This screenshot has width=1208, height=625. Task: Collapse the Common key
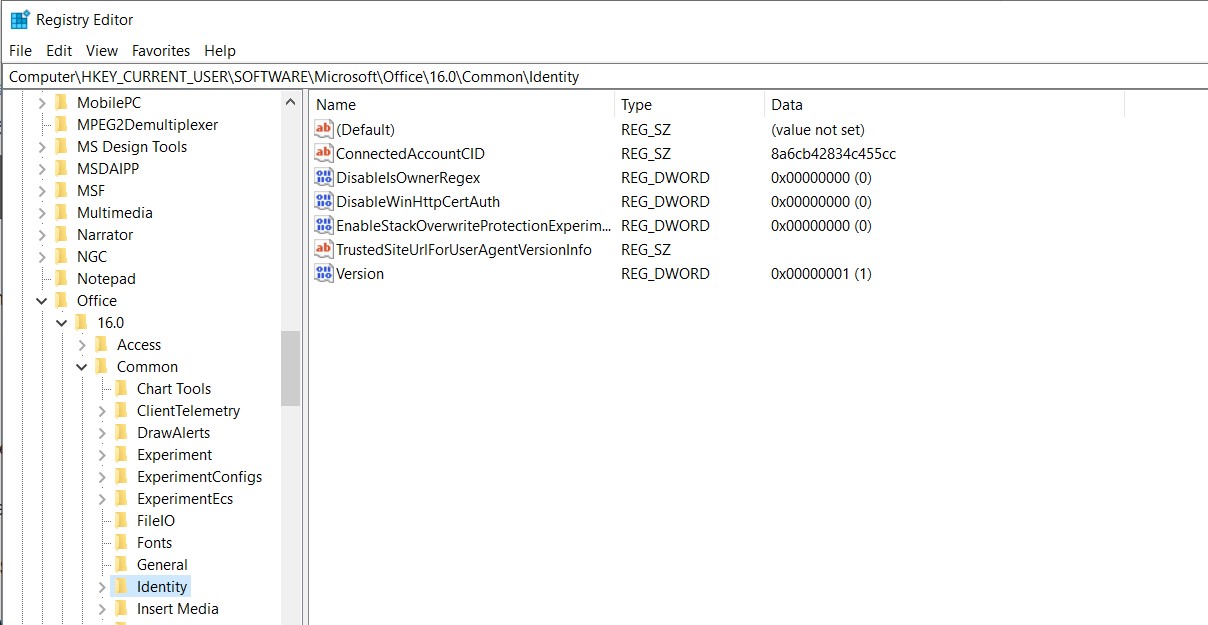pyautogui.click(x=82, y=366)
